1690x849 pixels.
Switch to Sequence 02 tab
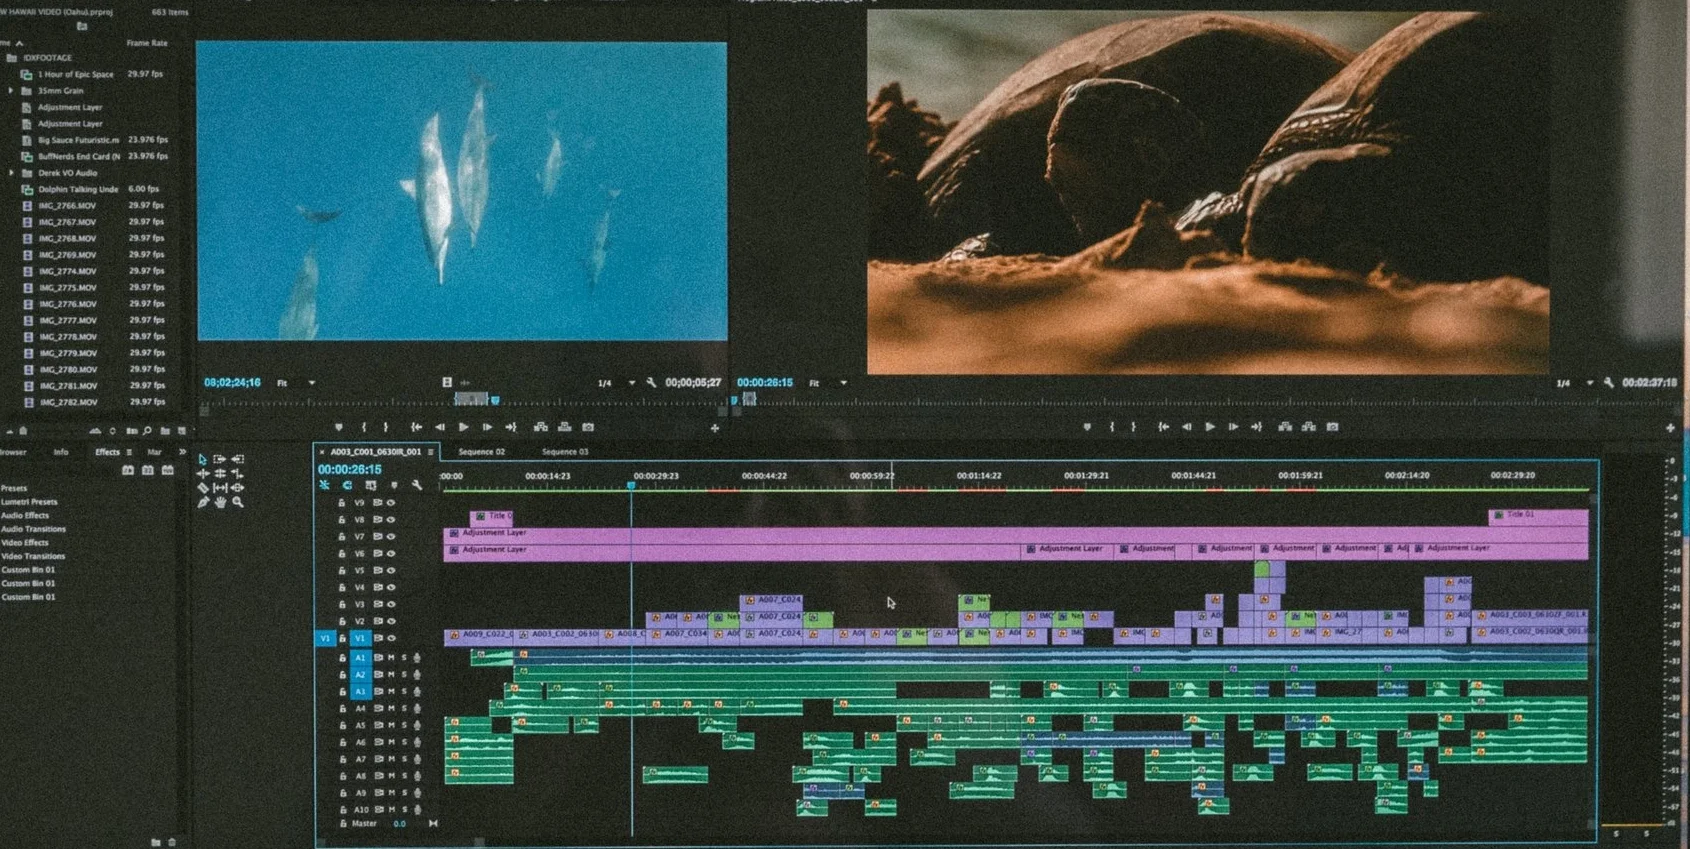tap(482, 452)
